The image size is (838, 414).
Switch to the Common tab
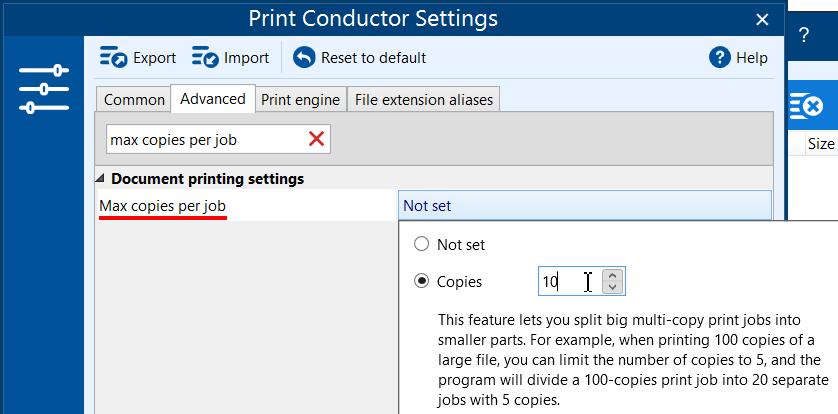pyautogui.click(x=134, y=99)
